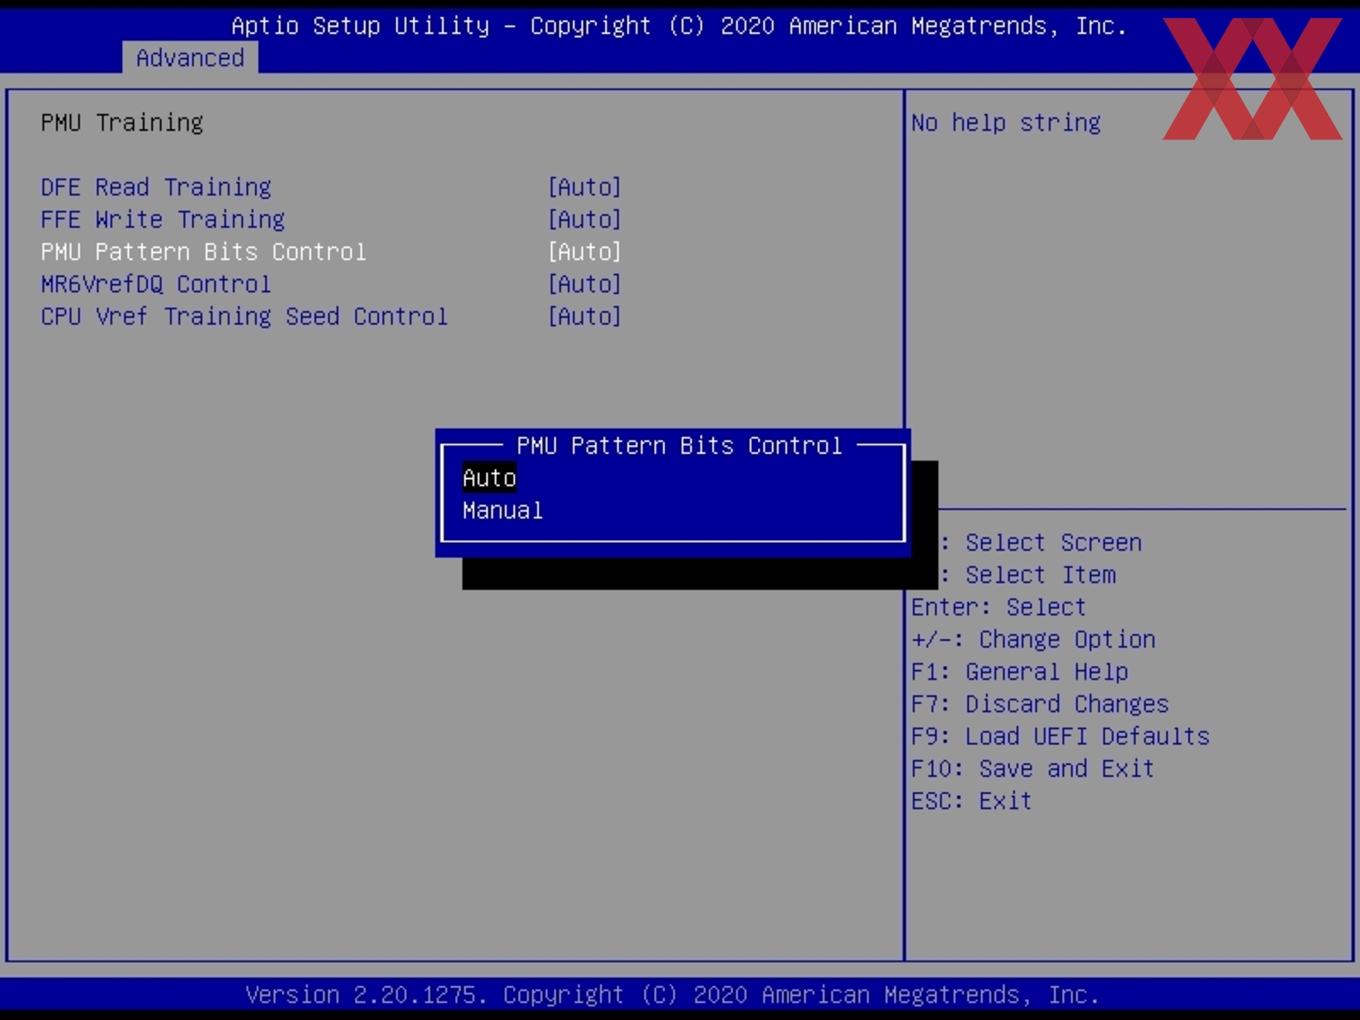
Task: Choose Manual in PMU Pattern Bits popup
Action: pos(502,510)
